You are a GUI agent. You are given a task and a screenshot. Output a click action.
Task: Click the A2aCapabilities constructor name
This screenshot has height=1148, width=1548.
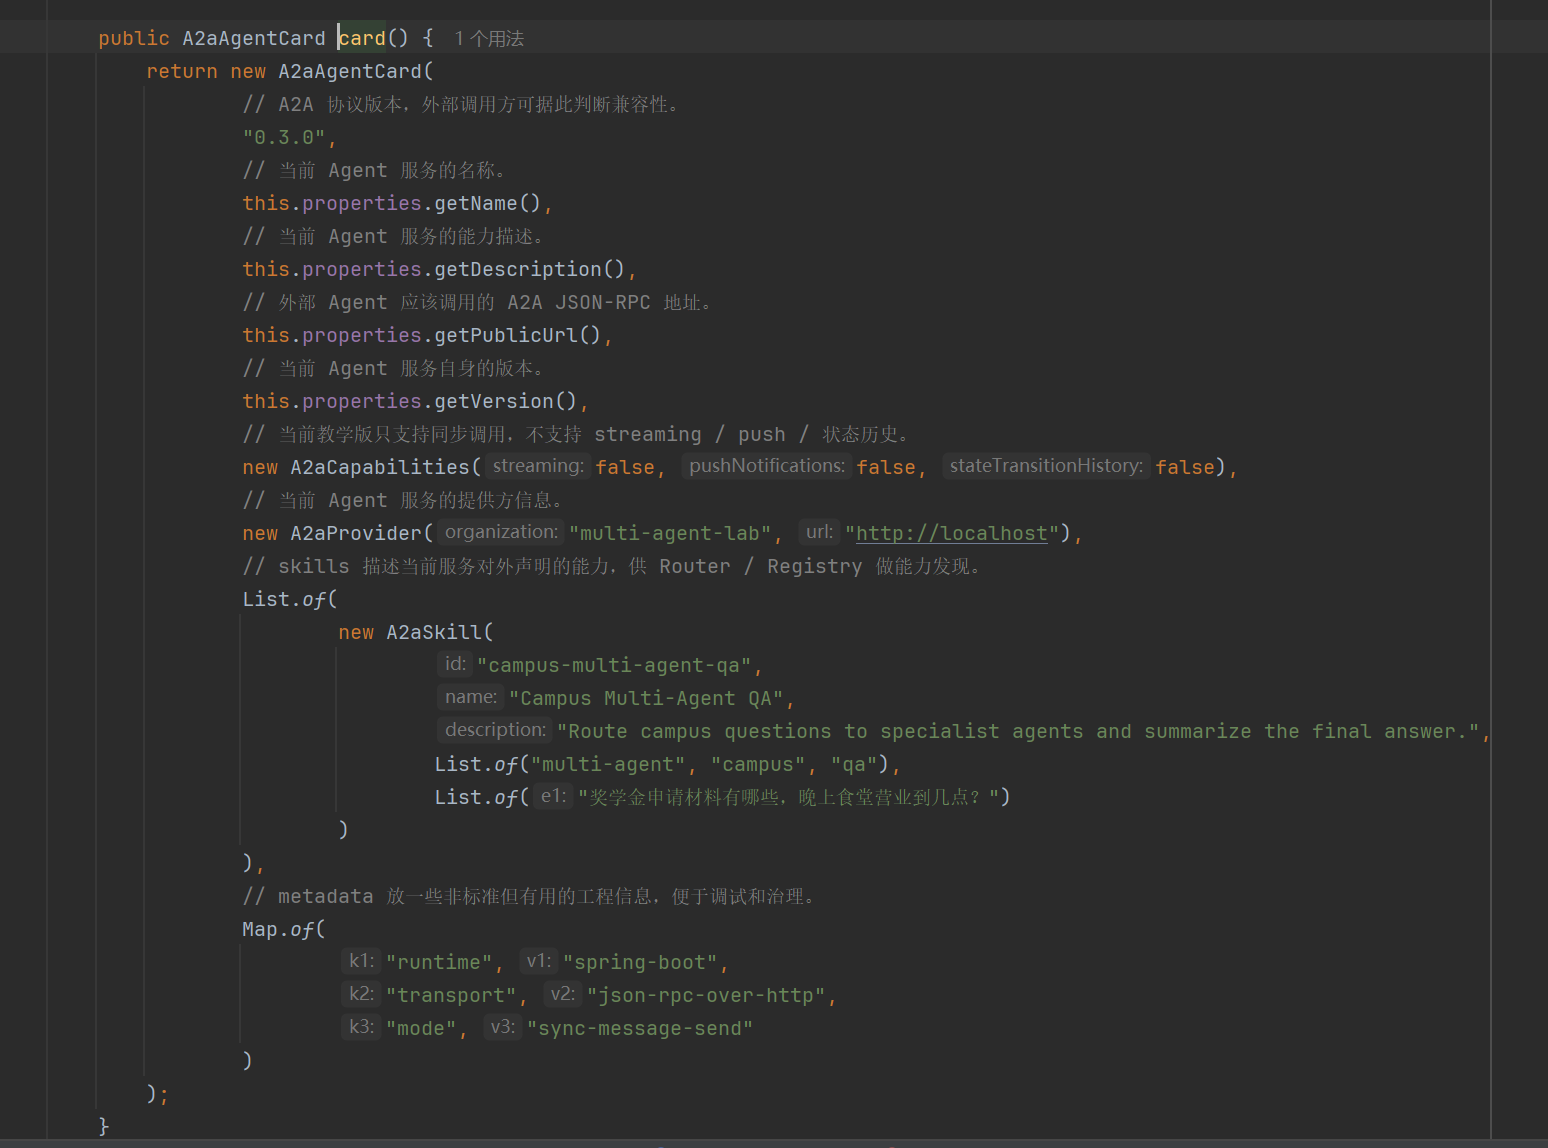[380, 467]
